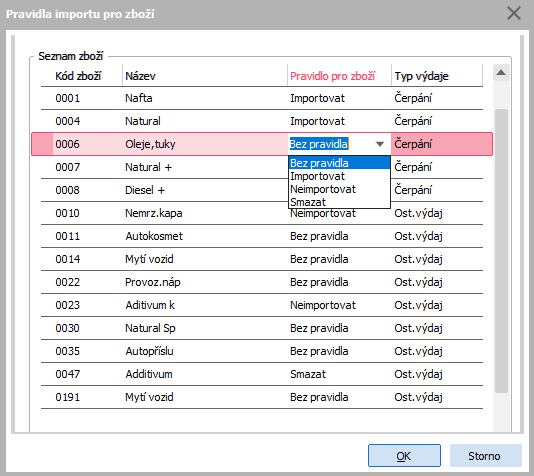Sort by Kód zboží column header
The image size is (534, 476).
[x=78, y=76]
